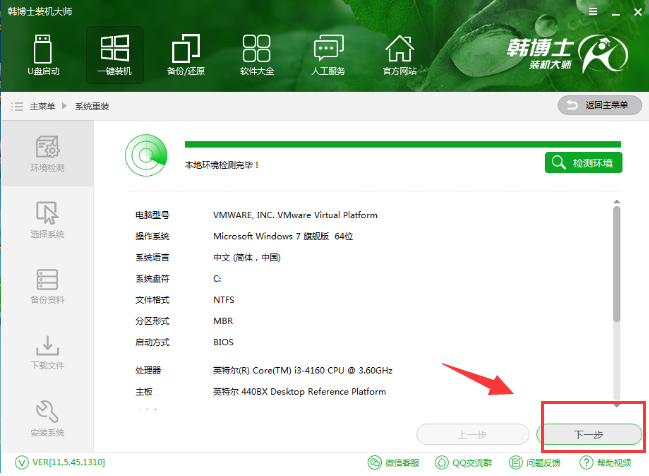Click 电脑型号 VMware Virtual Platform value
Screen dimensions: 649x476
pos(295,215)
